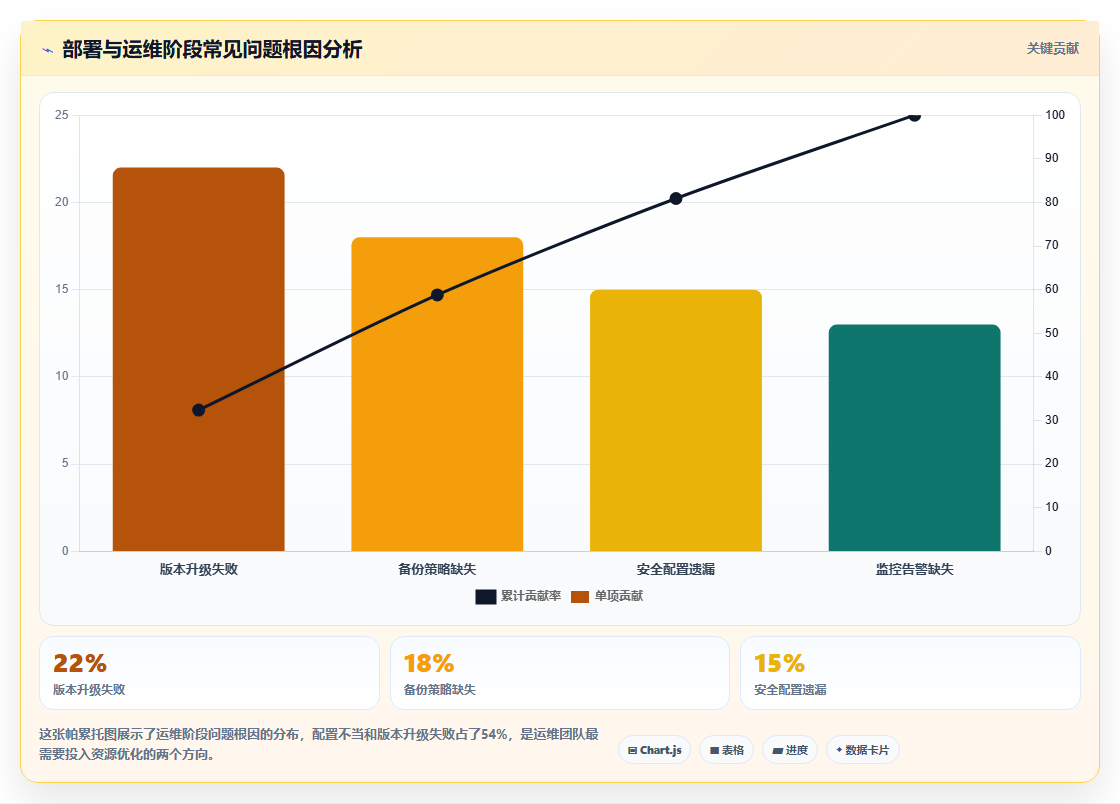Image resolution: width=1120 pixels, height=804 pixels.
Task: Click the 数据卡片 tag
Action: [x=863, y=750]
